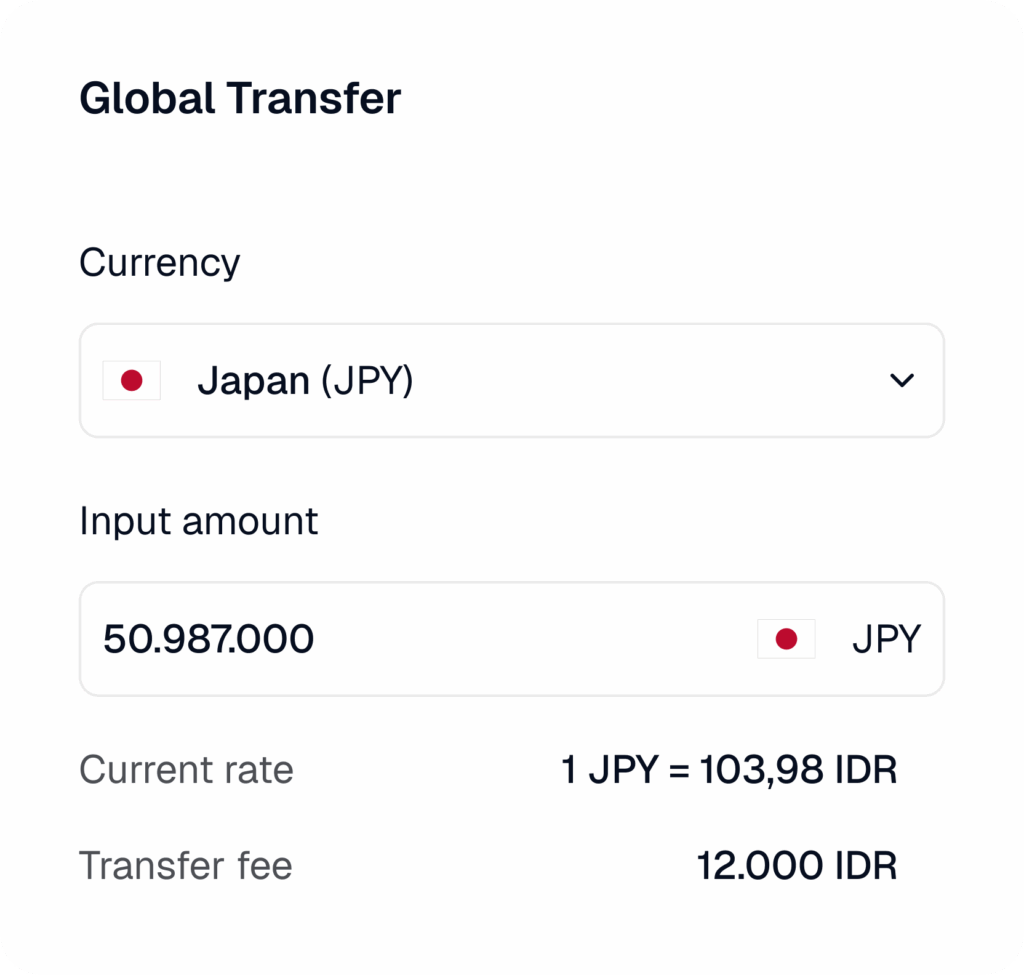This screenshot has width=1024, height=975.
Task: Click the 103,98 IDR rate value
Action: tap(798, 770)
